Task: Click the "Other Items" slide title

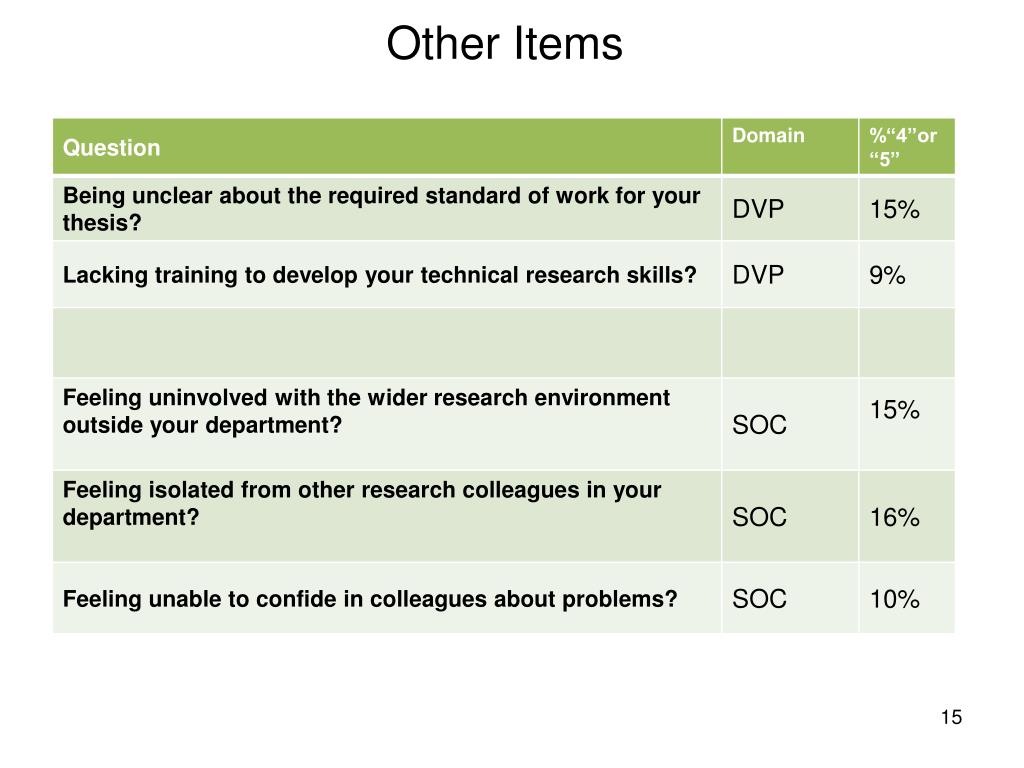Action: pyautogui.click(x=504, y=44)
